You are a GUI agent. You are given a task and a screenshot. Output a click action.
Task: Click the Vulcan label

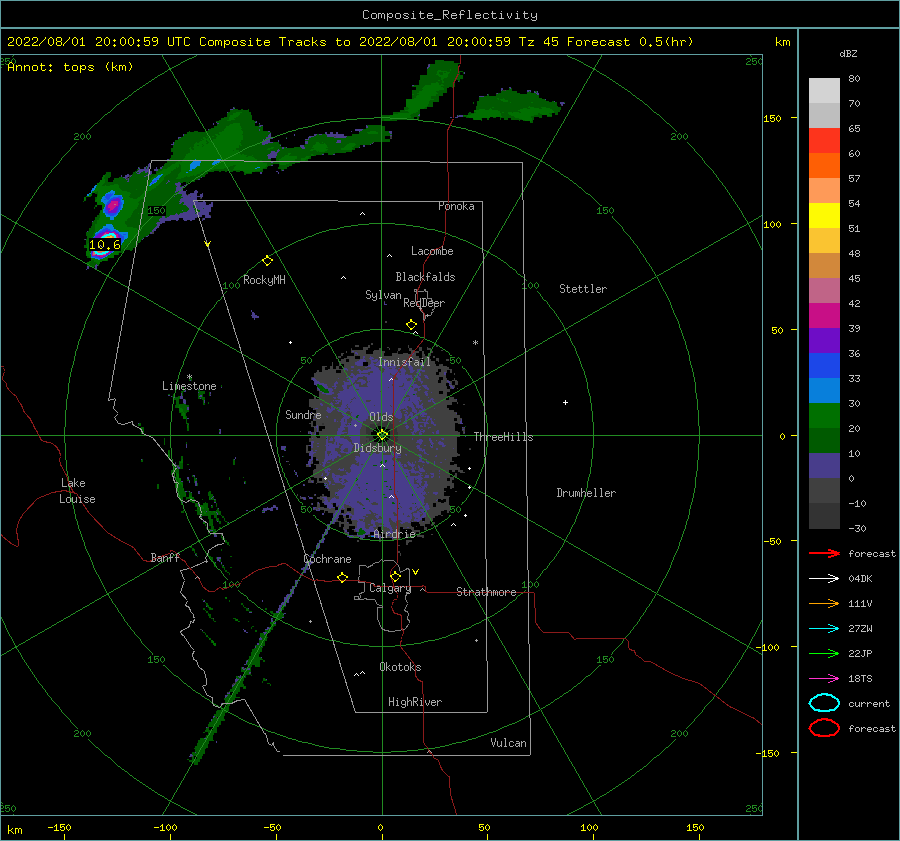coord(509,743)
